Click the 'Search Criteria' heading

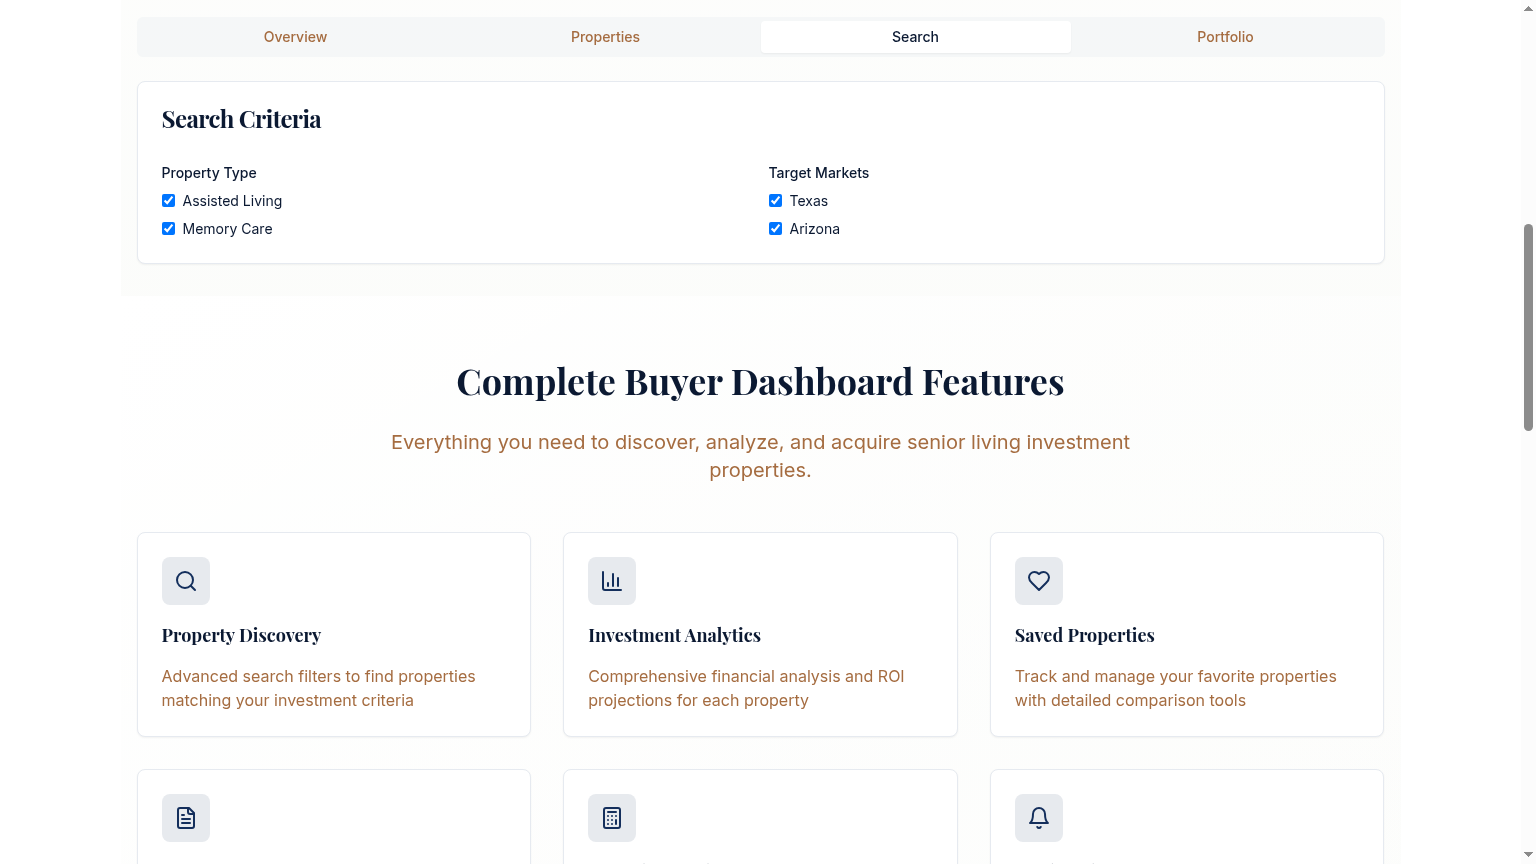241,119
